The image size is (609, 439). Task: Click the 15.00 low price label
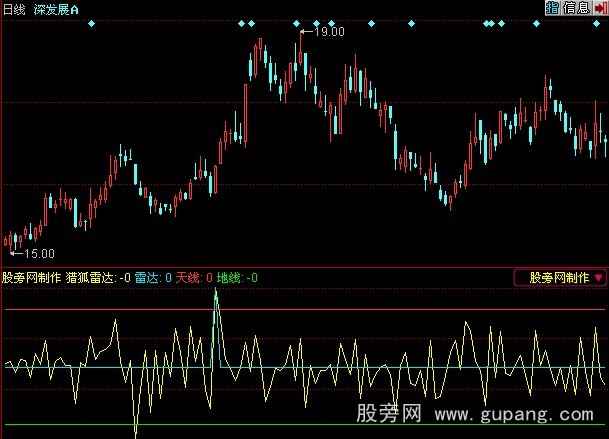coord(39,254)
